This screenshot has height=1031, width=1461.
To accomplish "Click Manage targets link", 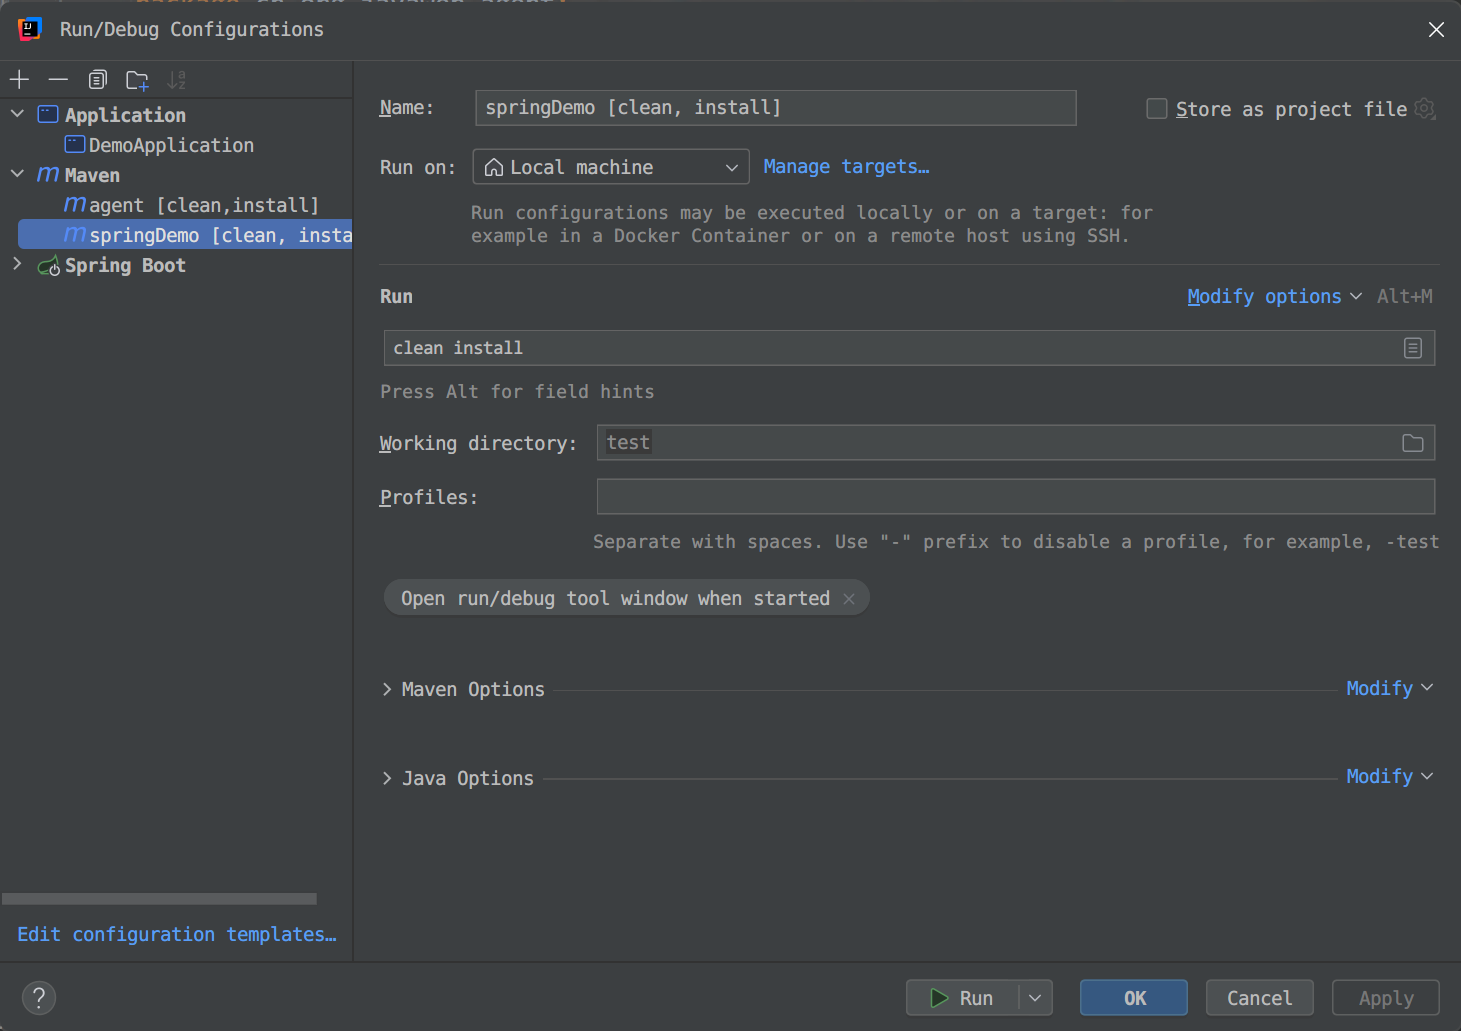I will [846, 167].
